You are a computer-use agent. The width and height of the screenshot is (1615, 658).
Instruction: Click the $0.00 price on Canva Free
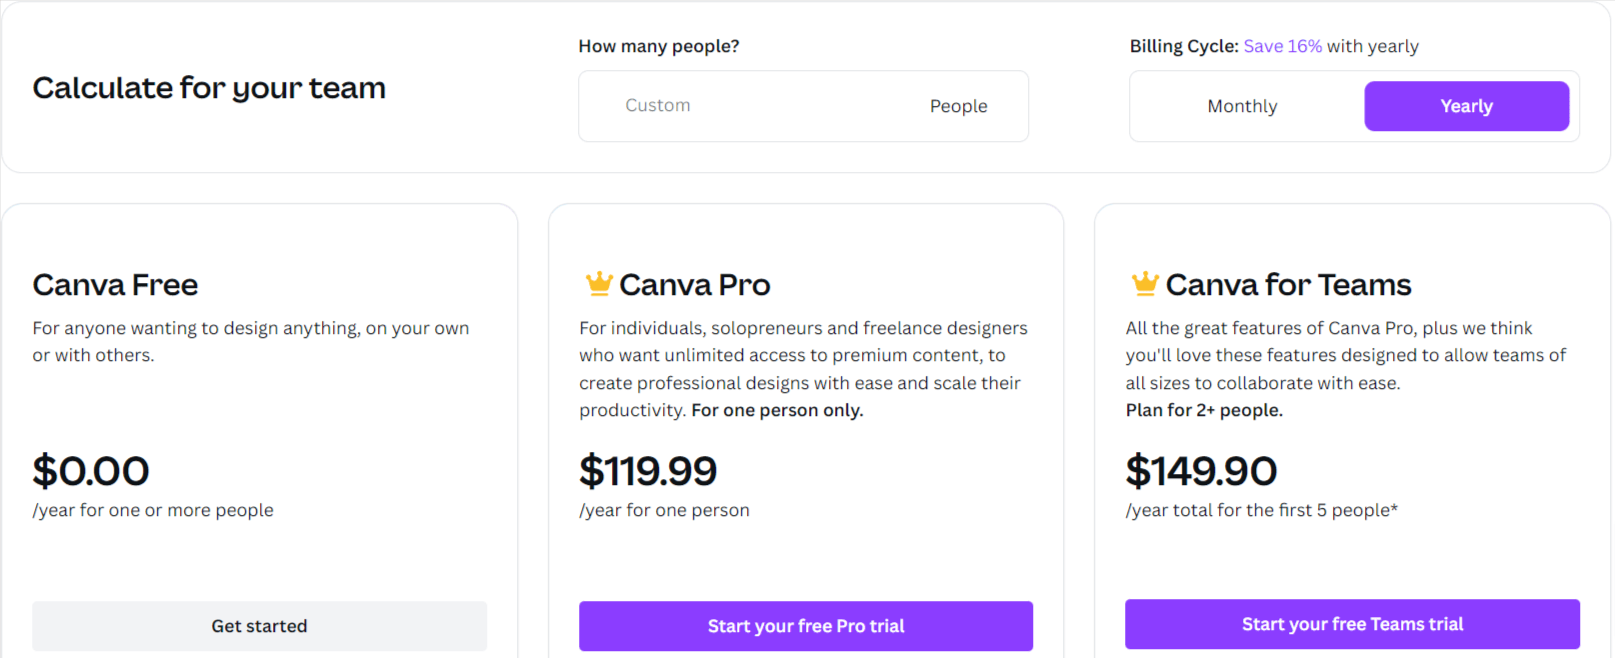[x=91, y=470]
